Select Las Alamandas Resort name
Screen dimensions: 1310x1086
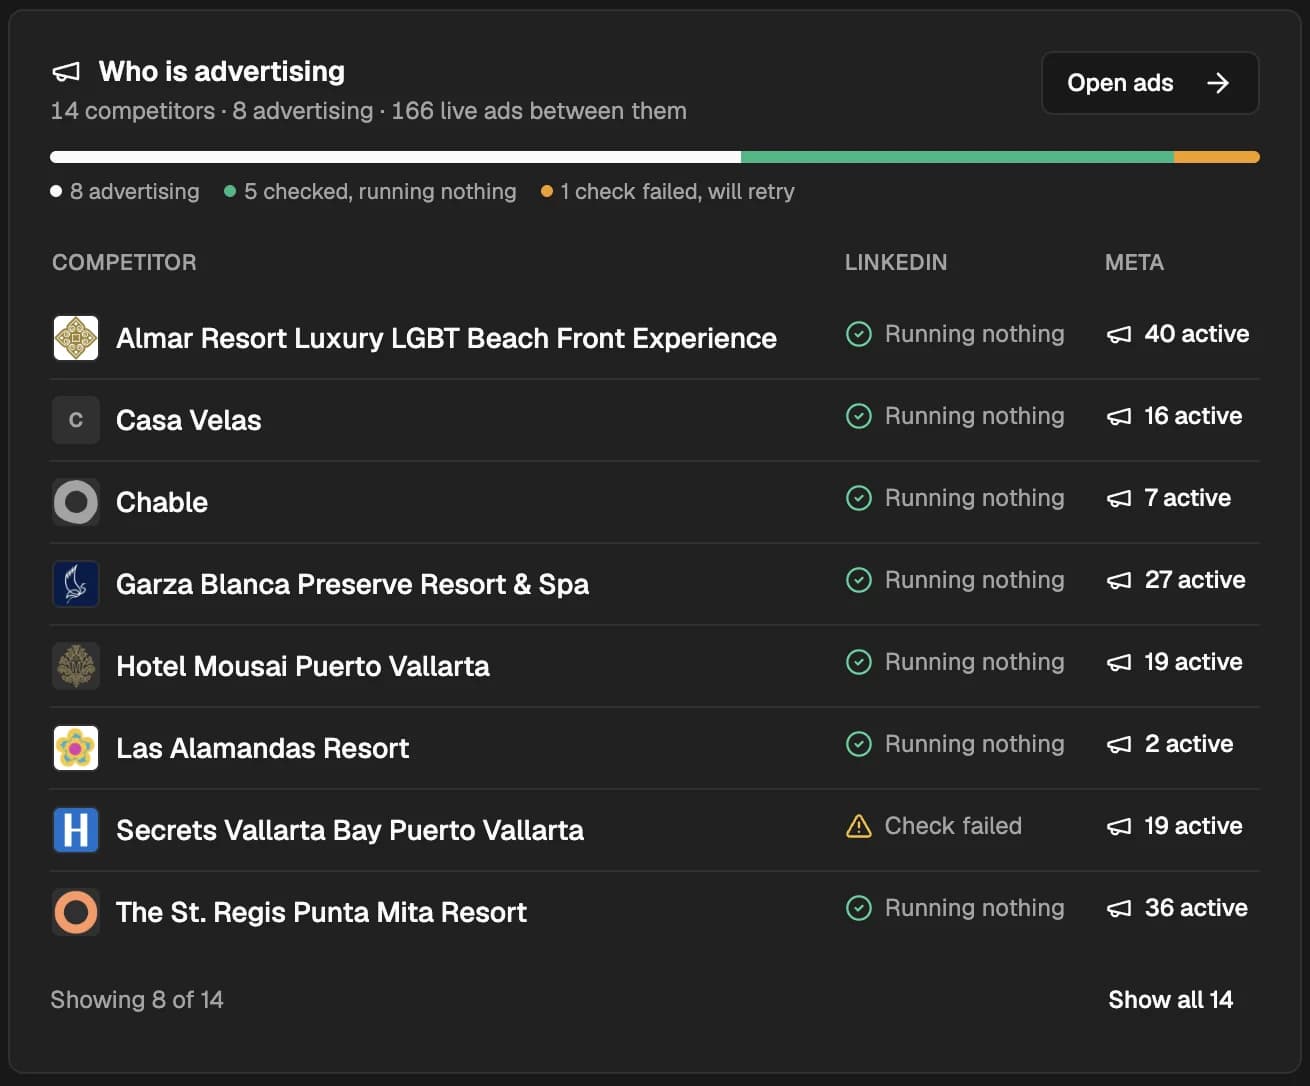click(x=263, y=748)
